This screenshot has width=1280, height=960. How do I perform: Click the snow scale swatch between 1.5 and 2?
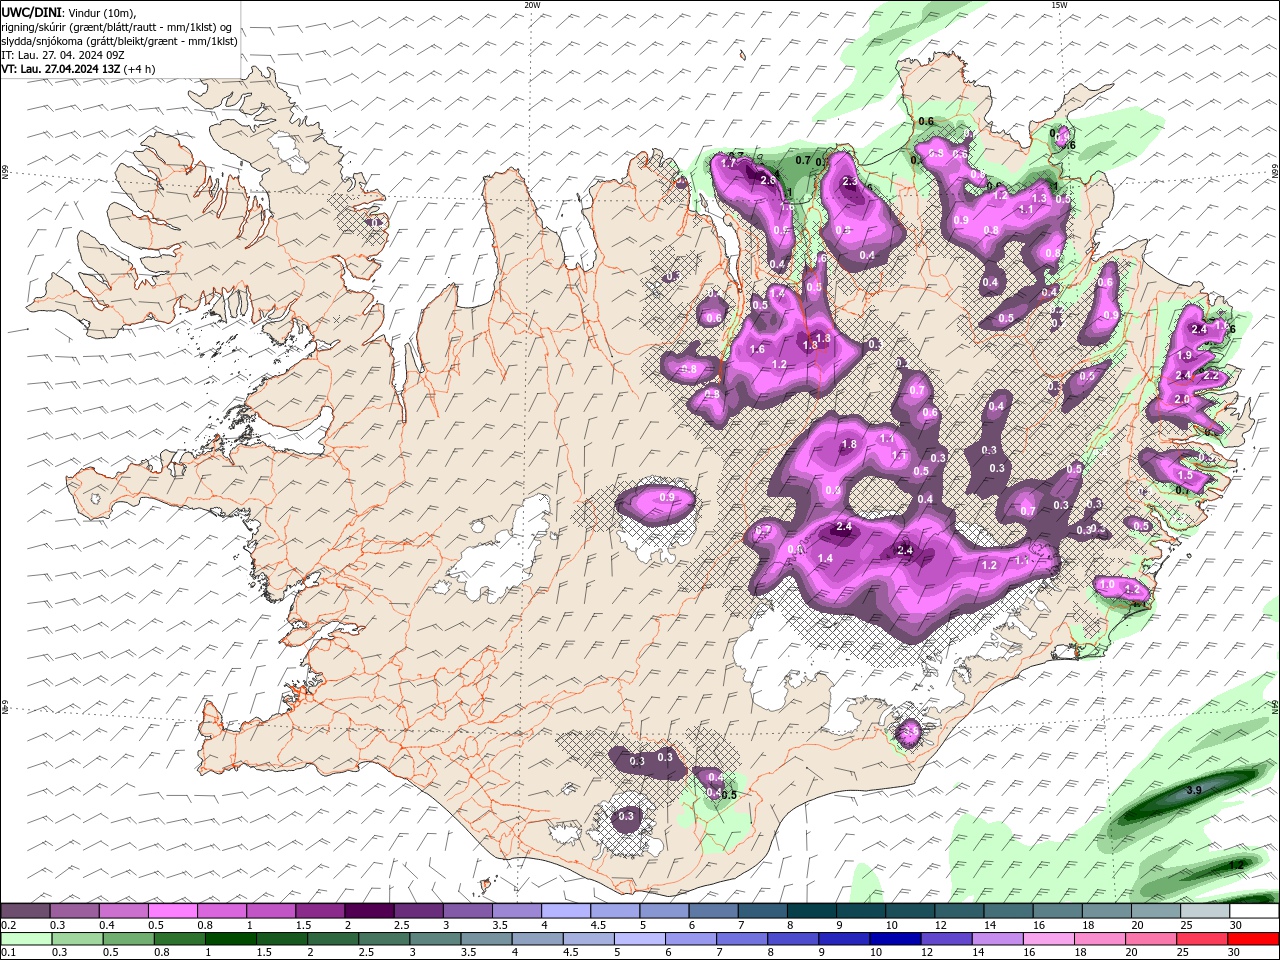(320, 911)
